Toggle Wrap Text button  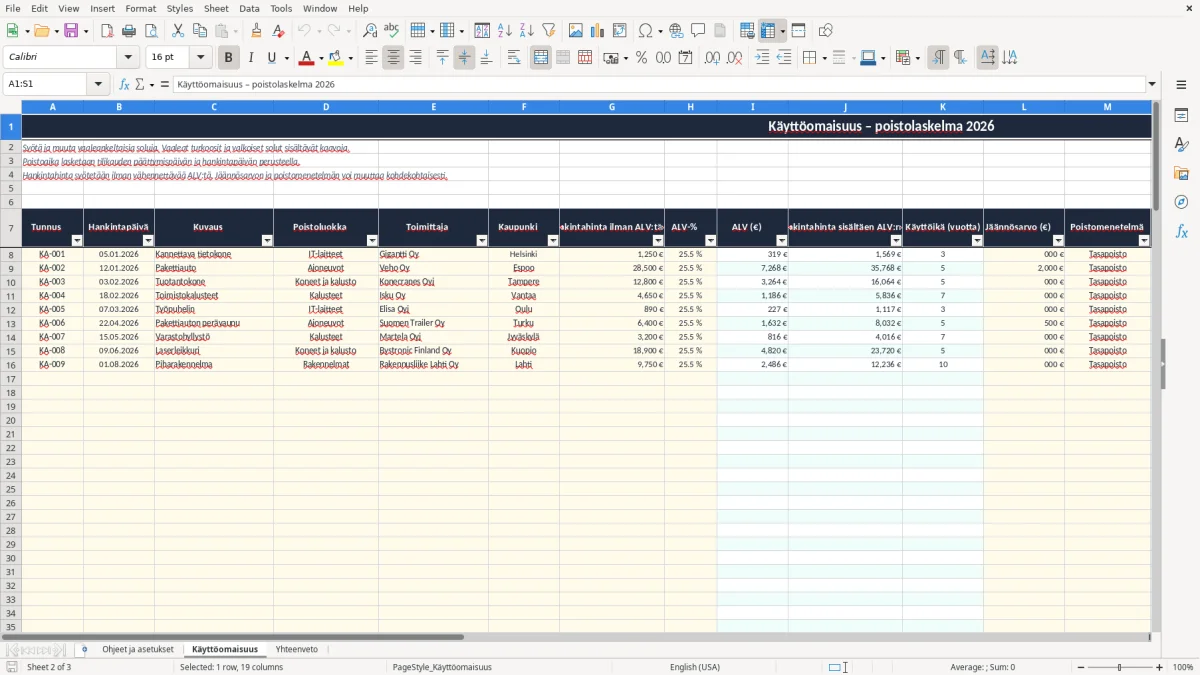tap(514, 58)
